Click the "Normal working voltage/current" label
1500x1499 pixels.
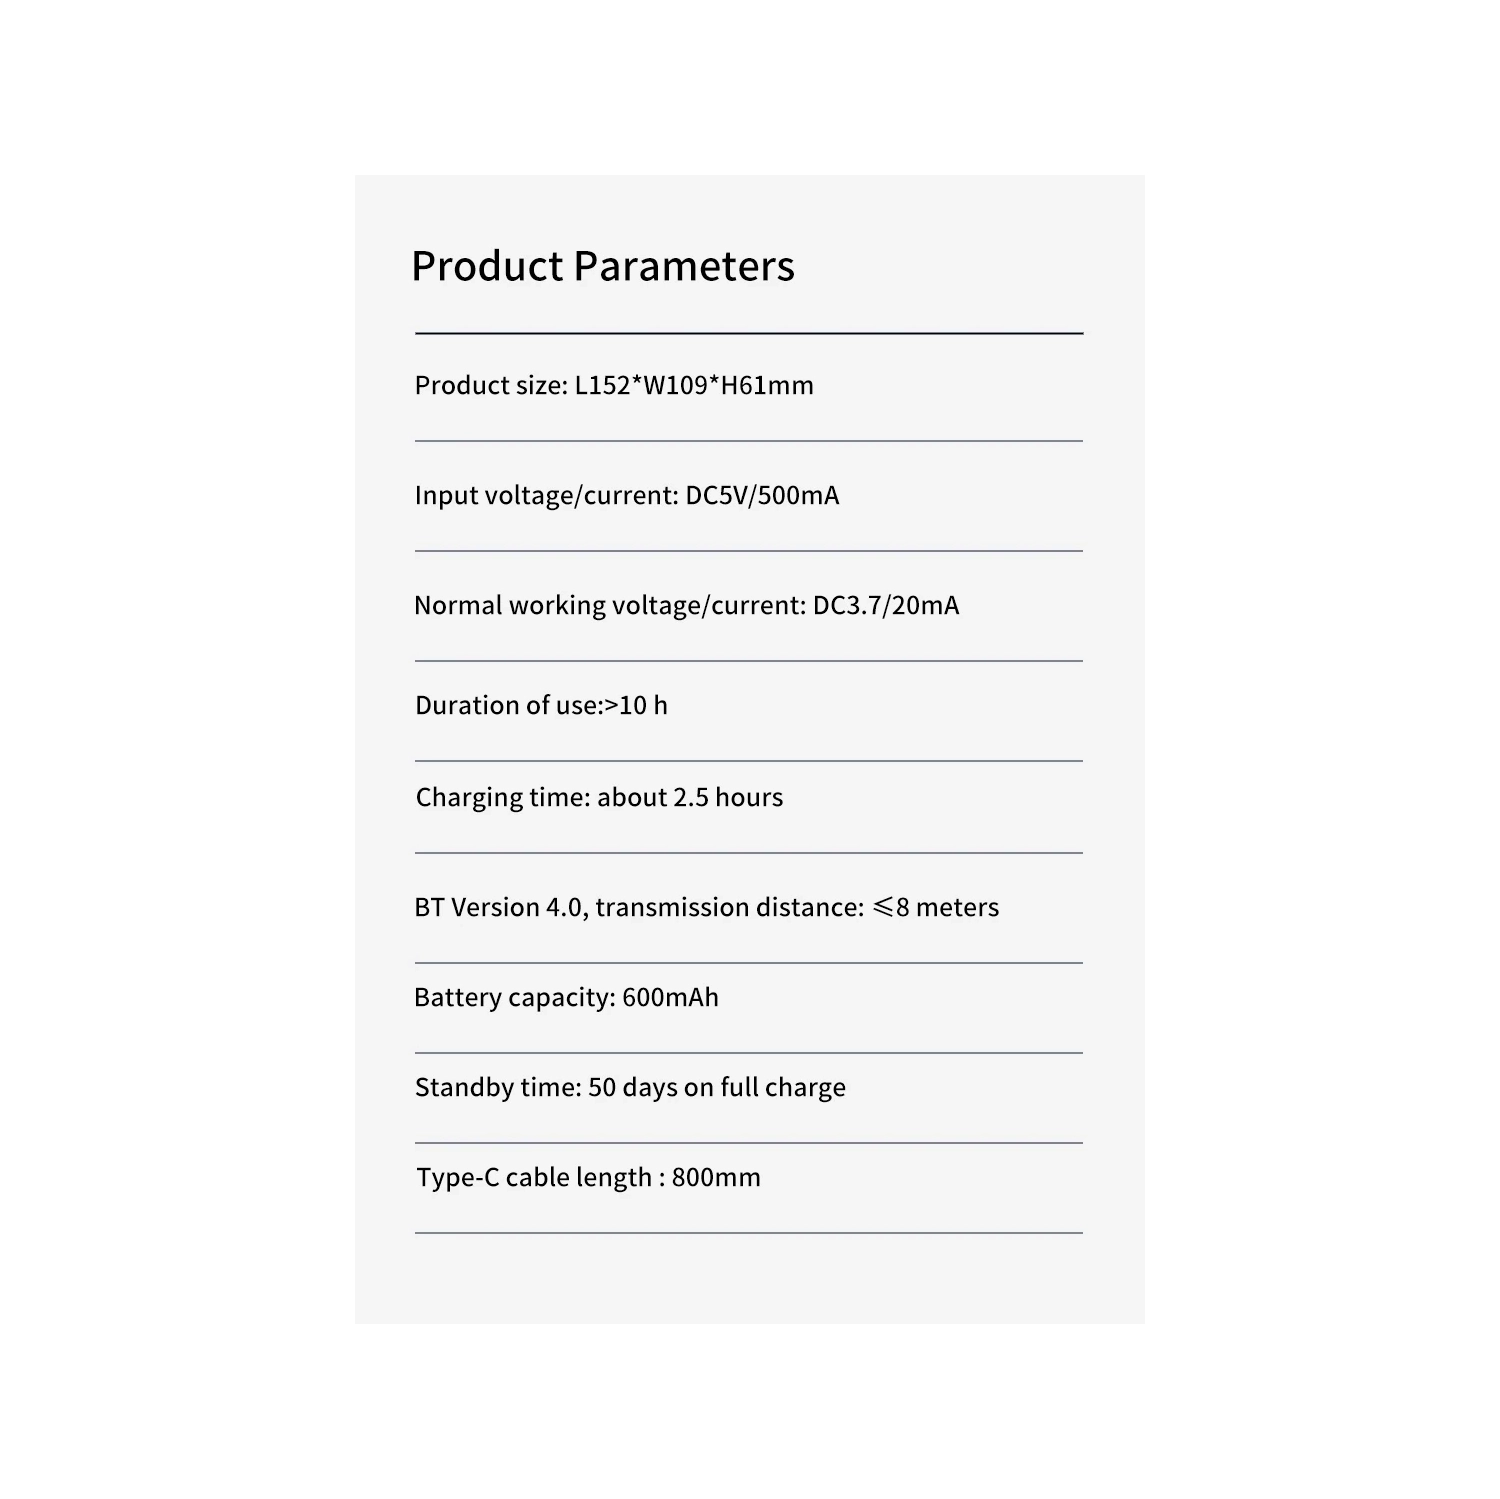609,606
